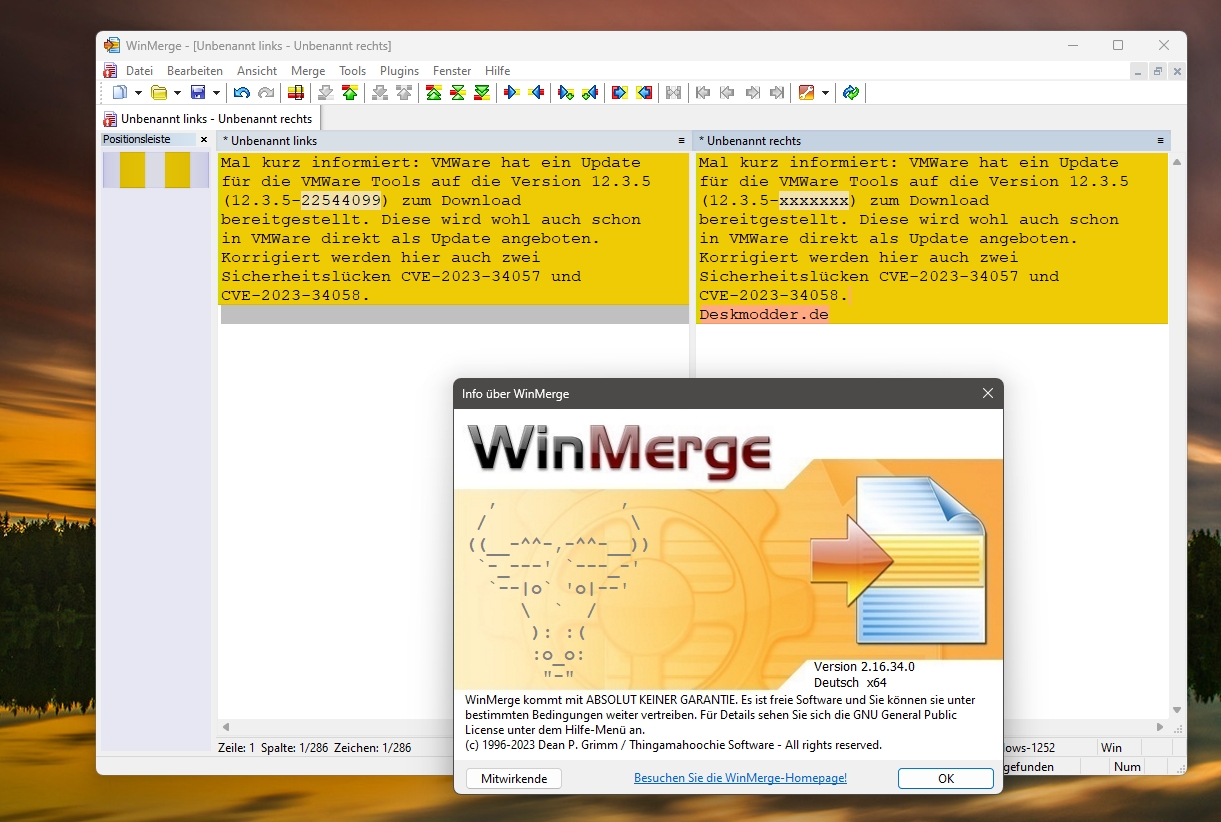Click the Current Difference toolbar icon

pos(457,93)
